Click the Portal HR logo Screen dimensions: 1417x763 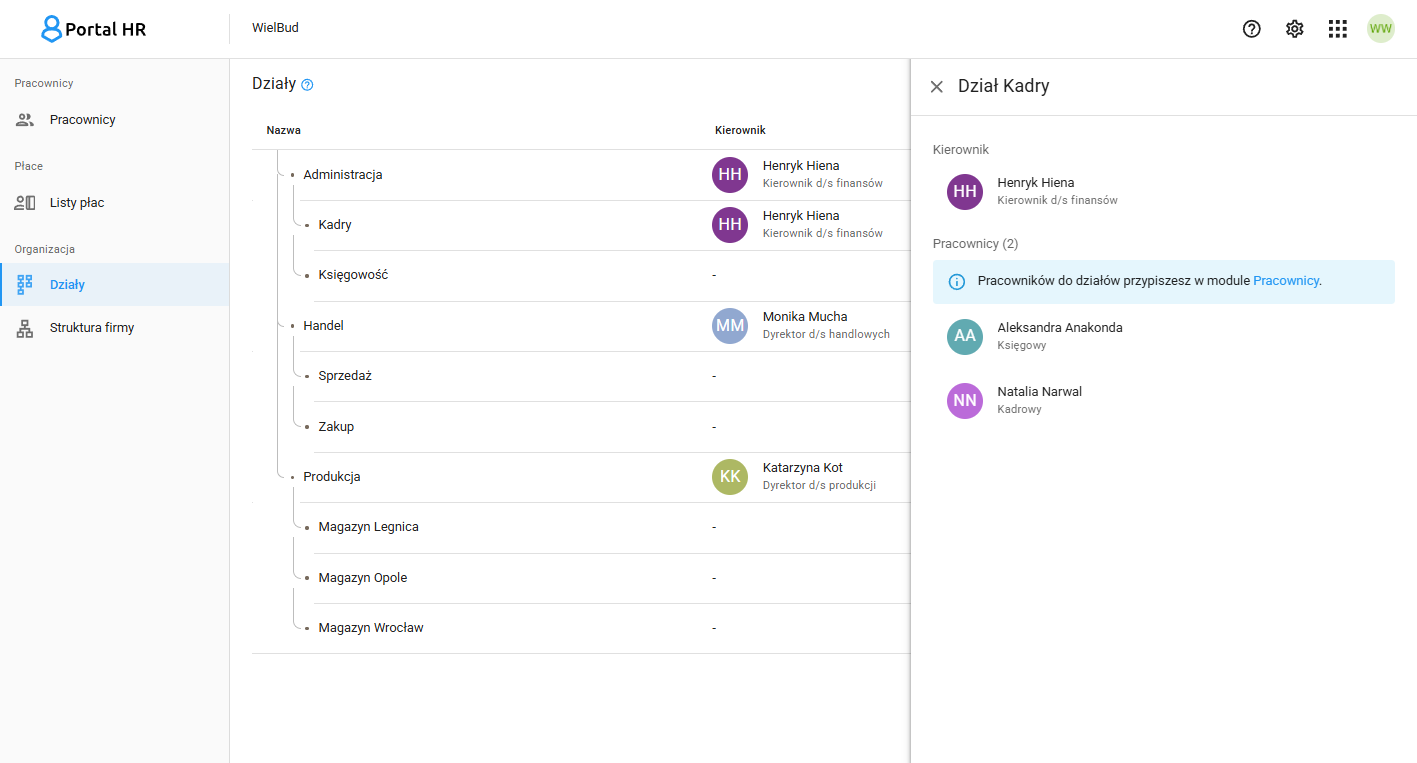coord(93,29)
